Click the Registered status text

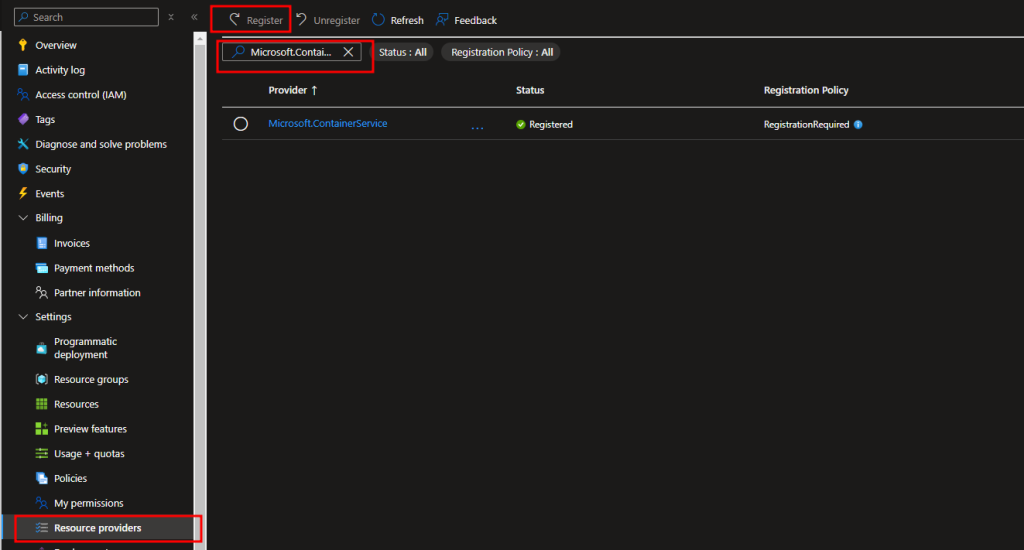pyautogui.click(x=551, y=125)
